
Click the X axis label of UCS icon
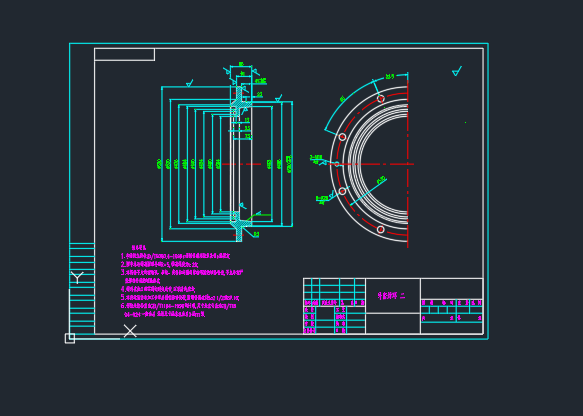pos(130,331)
